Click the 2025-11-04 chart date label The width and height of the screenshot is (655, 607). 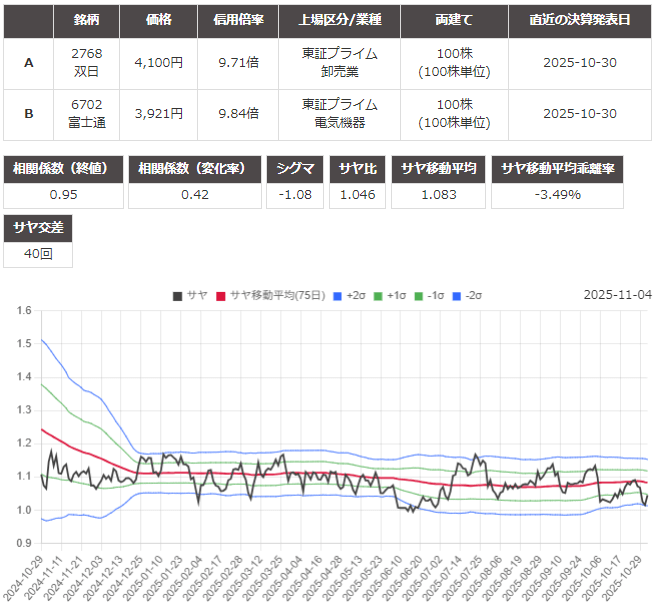point(617,295)
